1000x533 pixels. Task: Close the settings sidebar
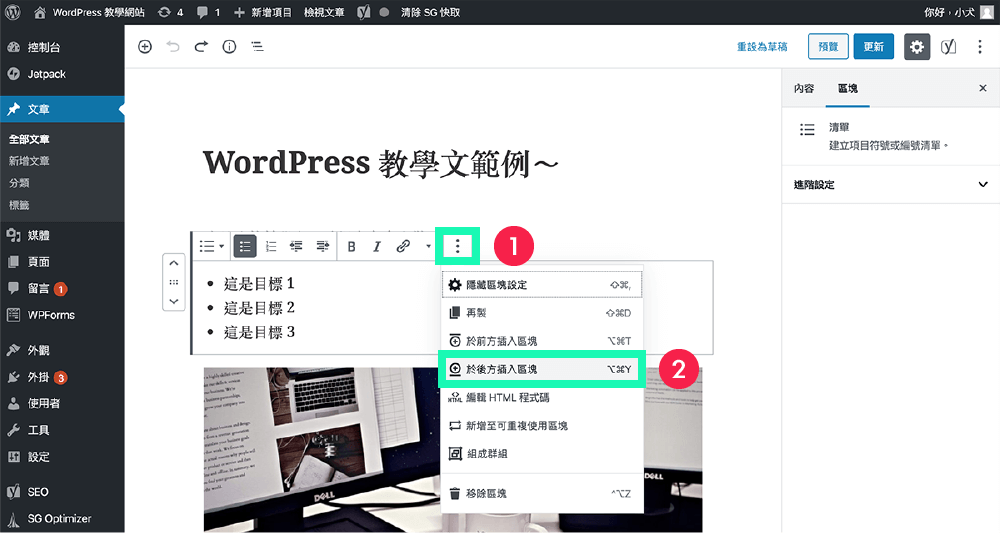tap(983, 89)
